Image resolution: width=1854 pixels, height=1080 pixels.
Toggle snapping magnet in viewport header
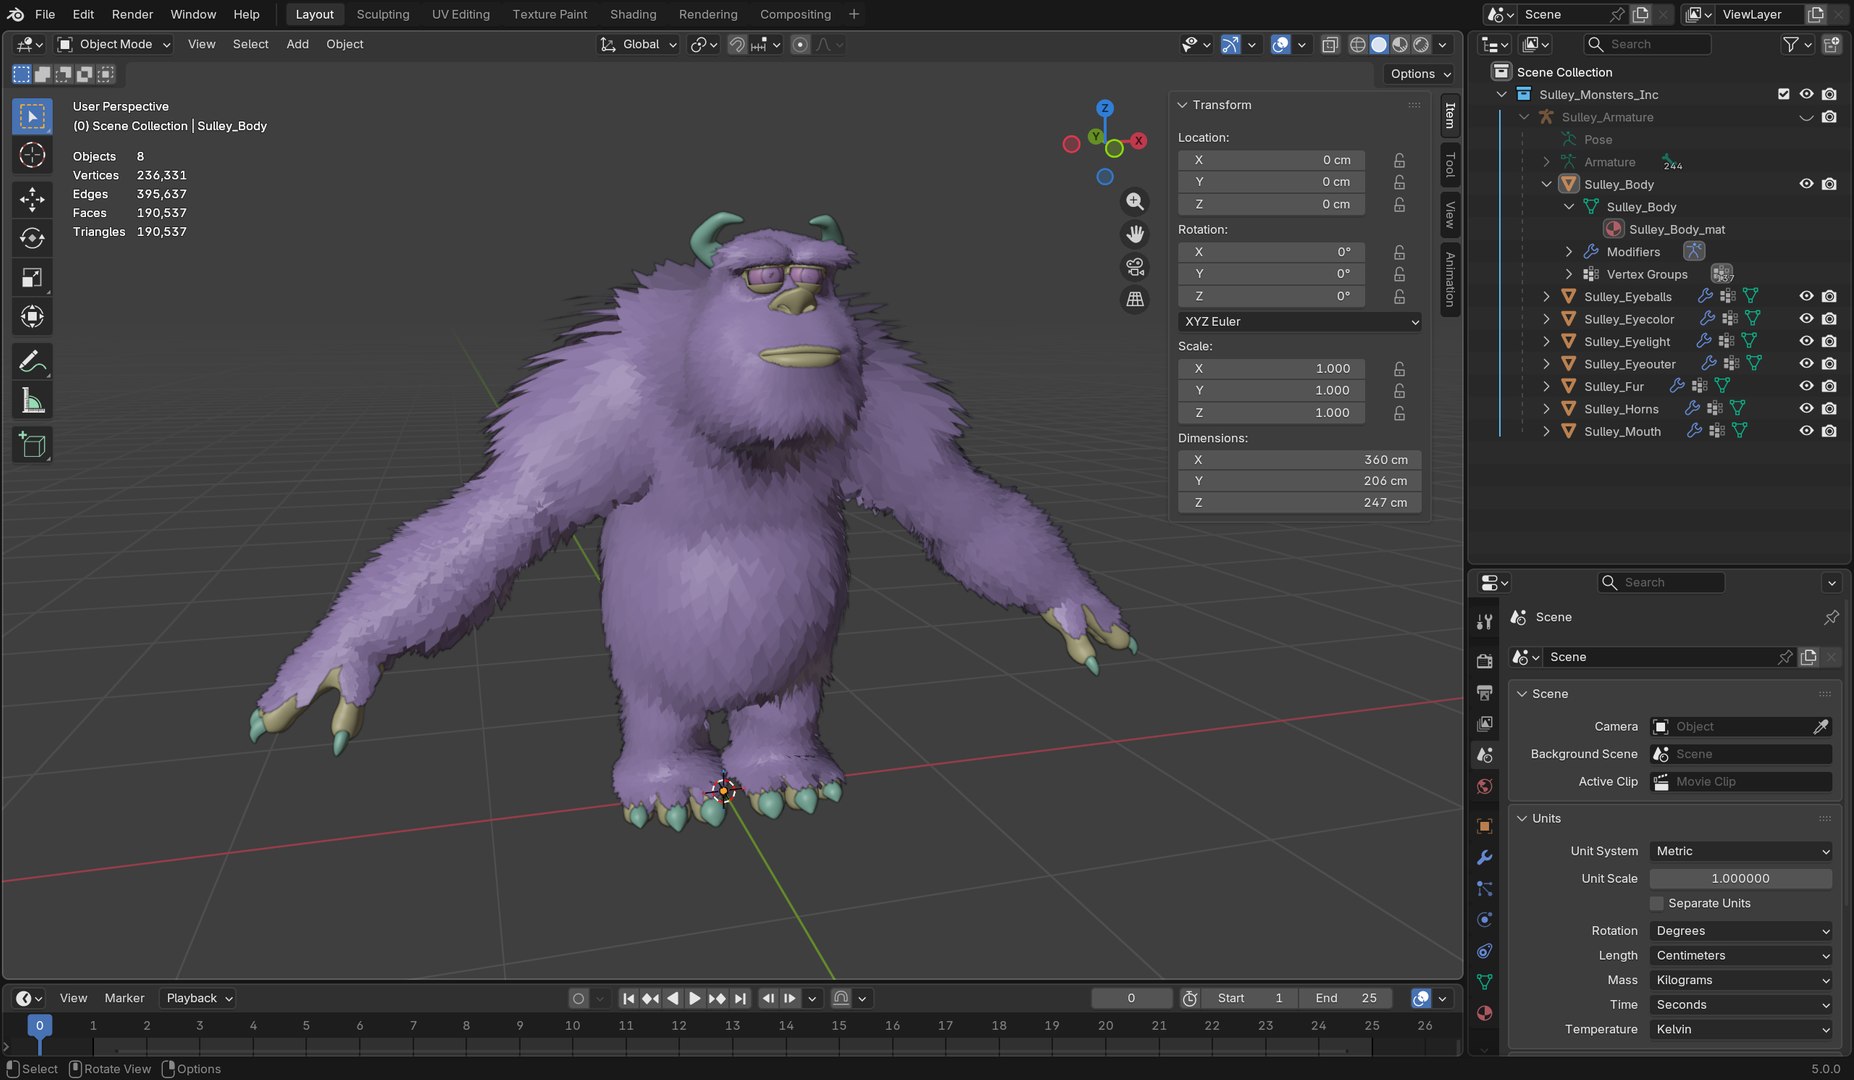737,44
